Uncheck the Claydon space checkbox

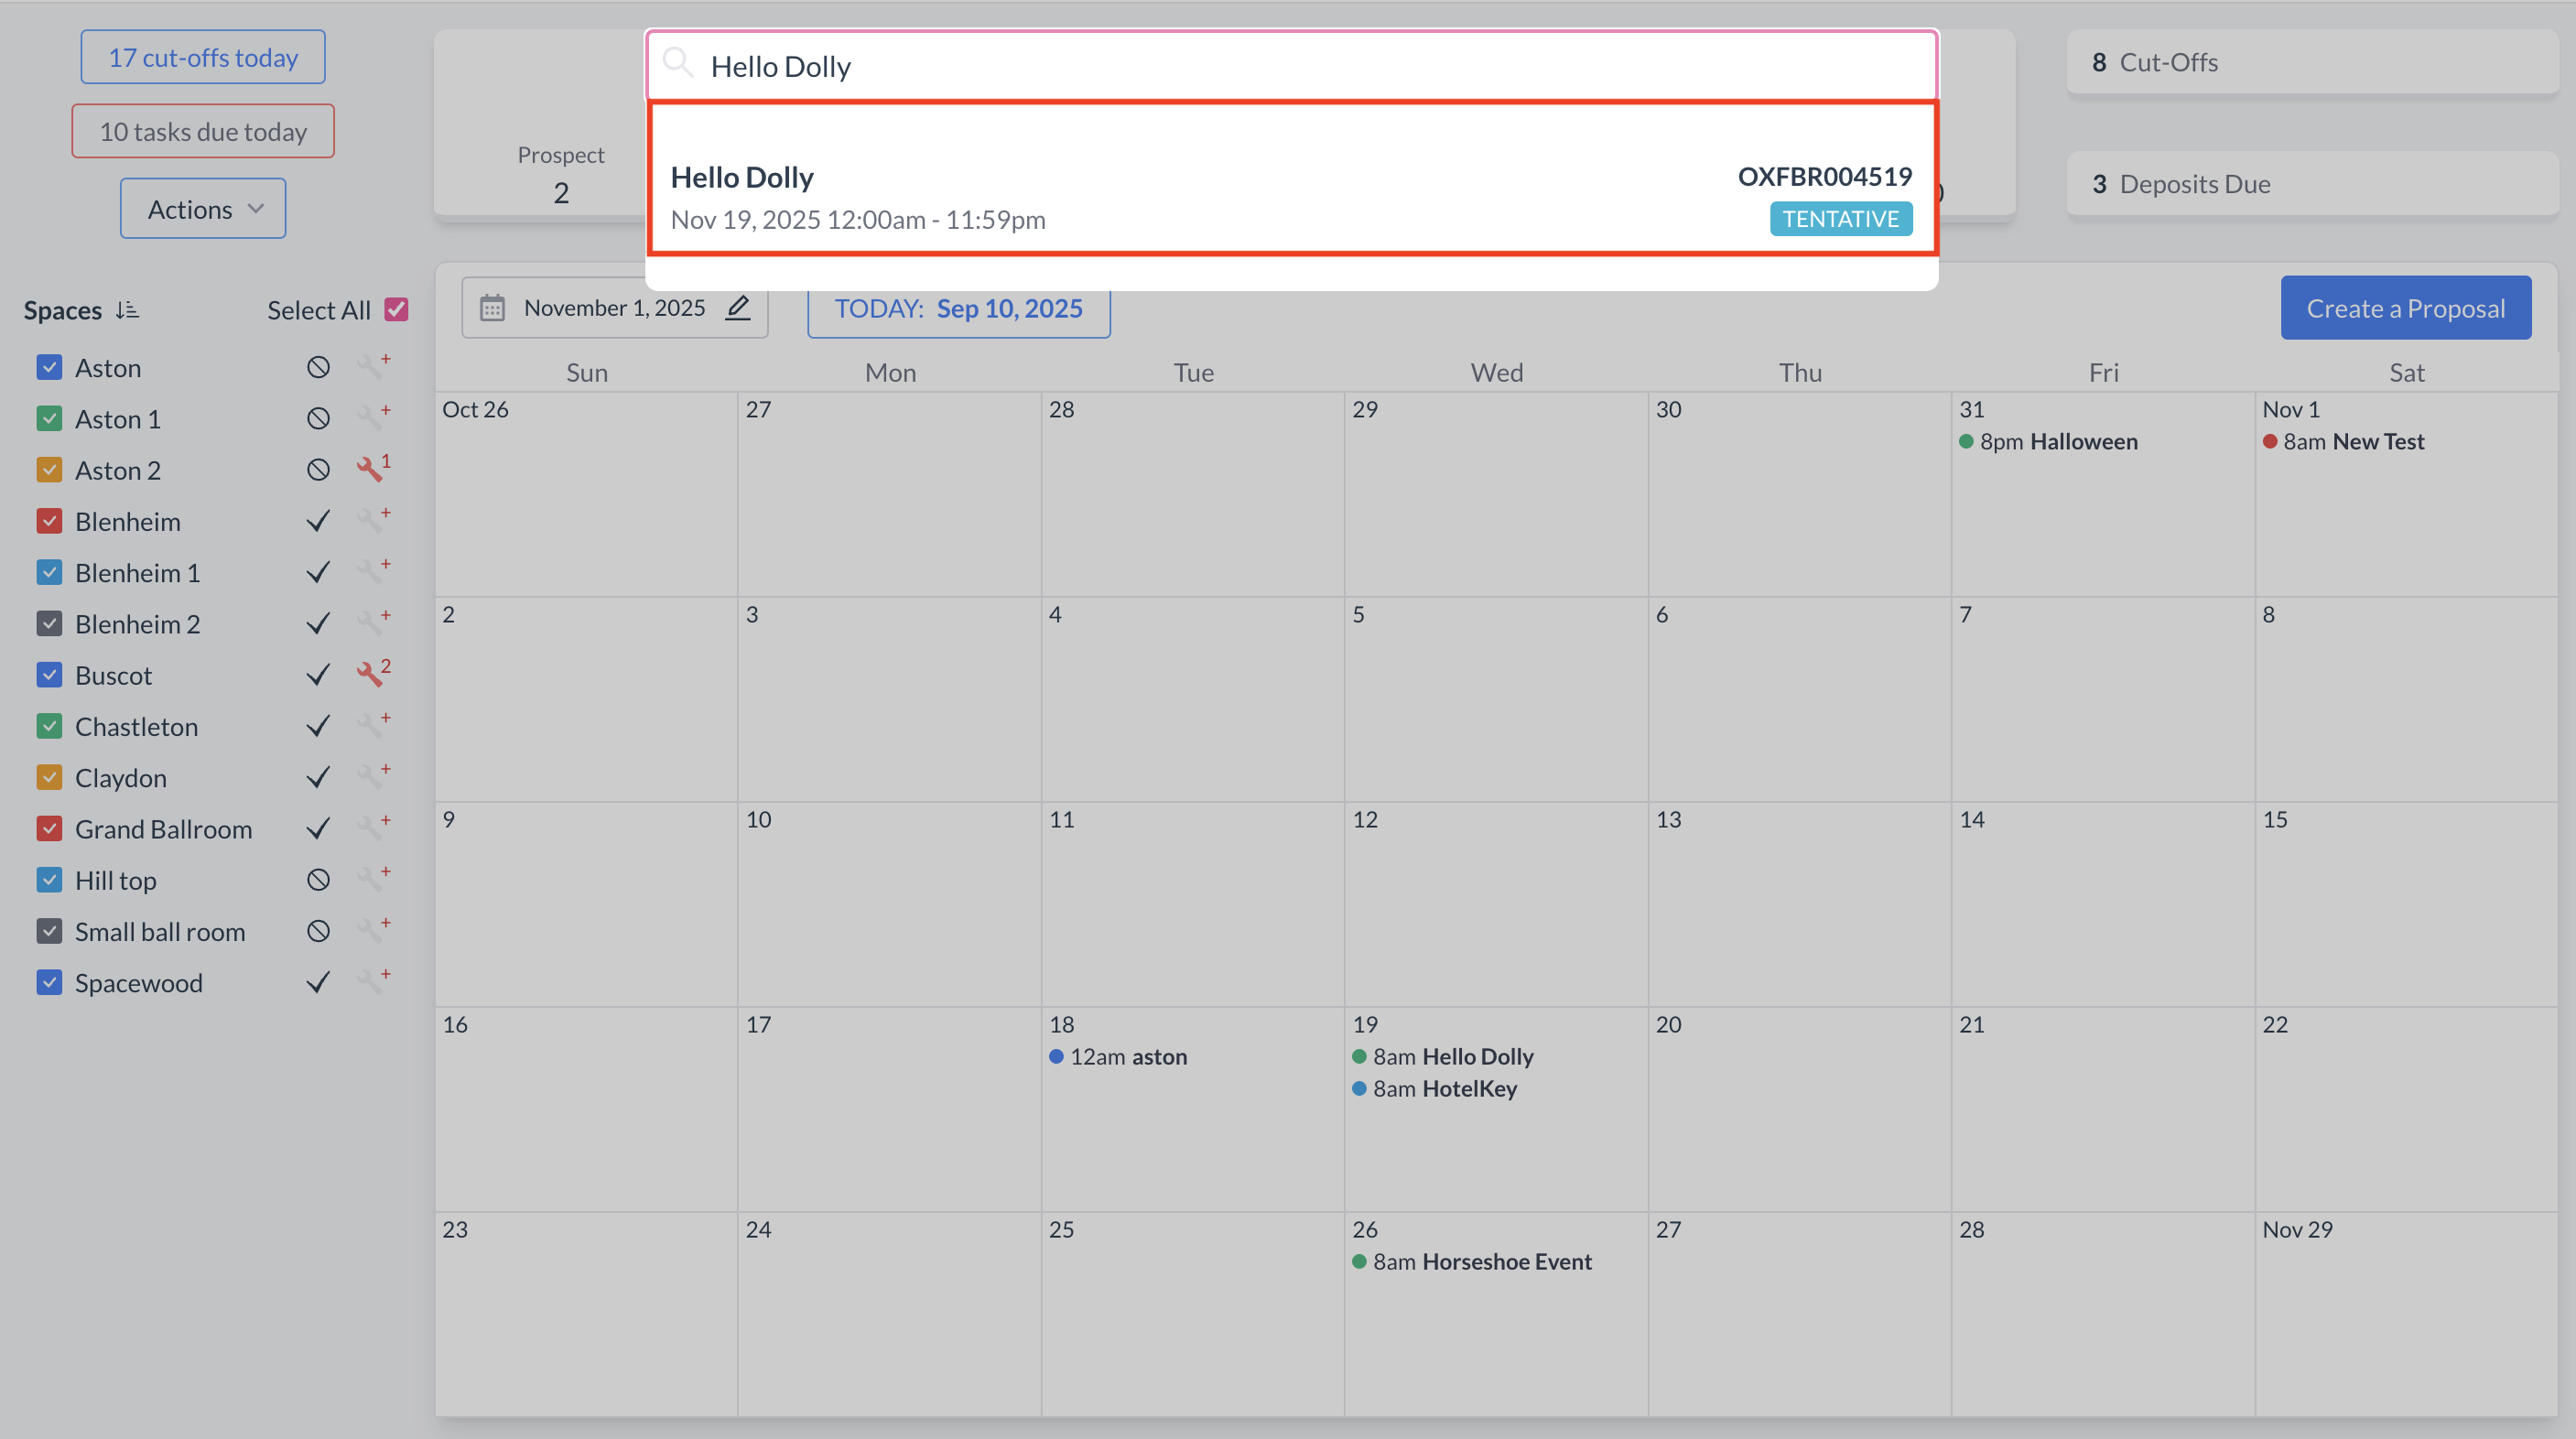pyautogui.click(x=49, y=777)
